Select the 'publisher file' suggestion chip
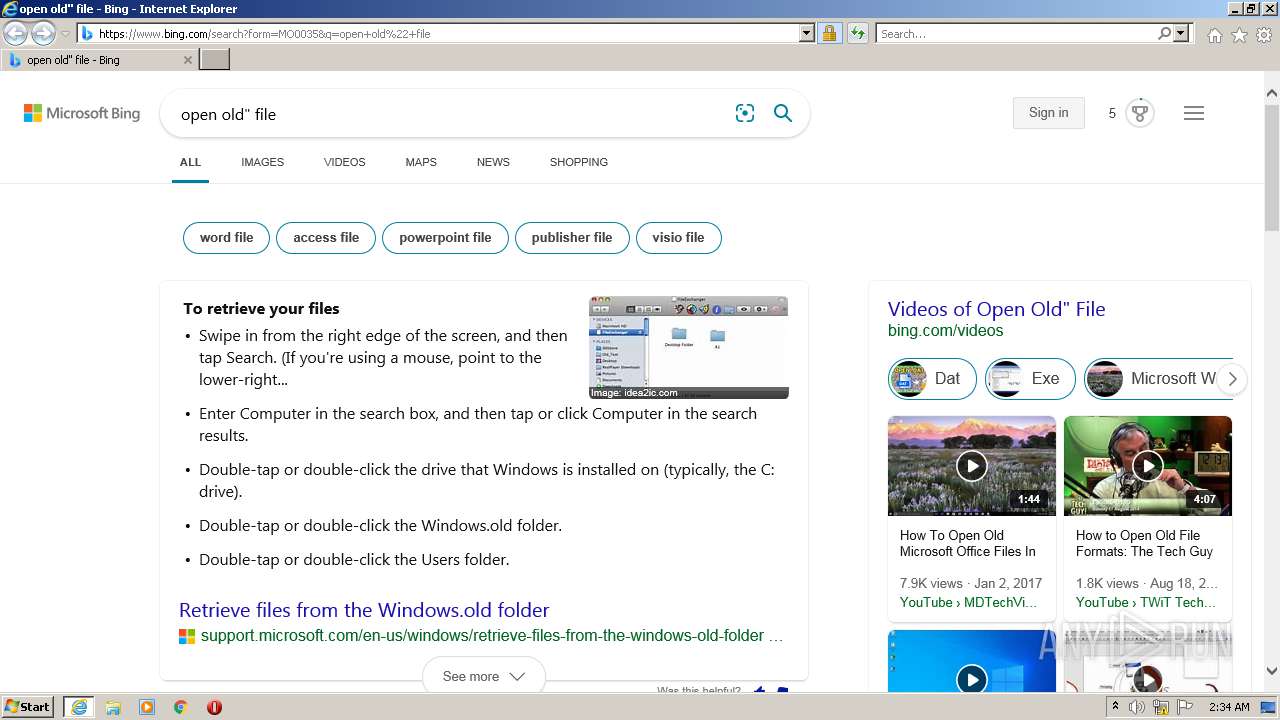The height and width of the screenshot is (720, 1280). click(x=572, y=238)
